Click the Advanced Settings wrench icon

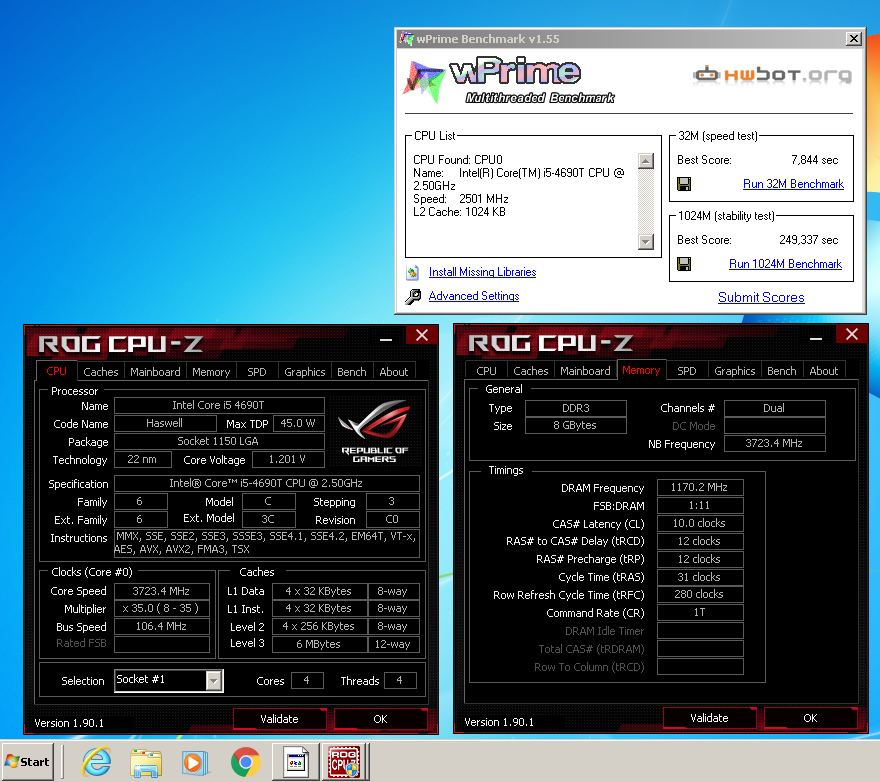point(413,296)
